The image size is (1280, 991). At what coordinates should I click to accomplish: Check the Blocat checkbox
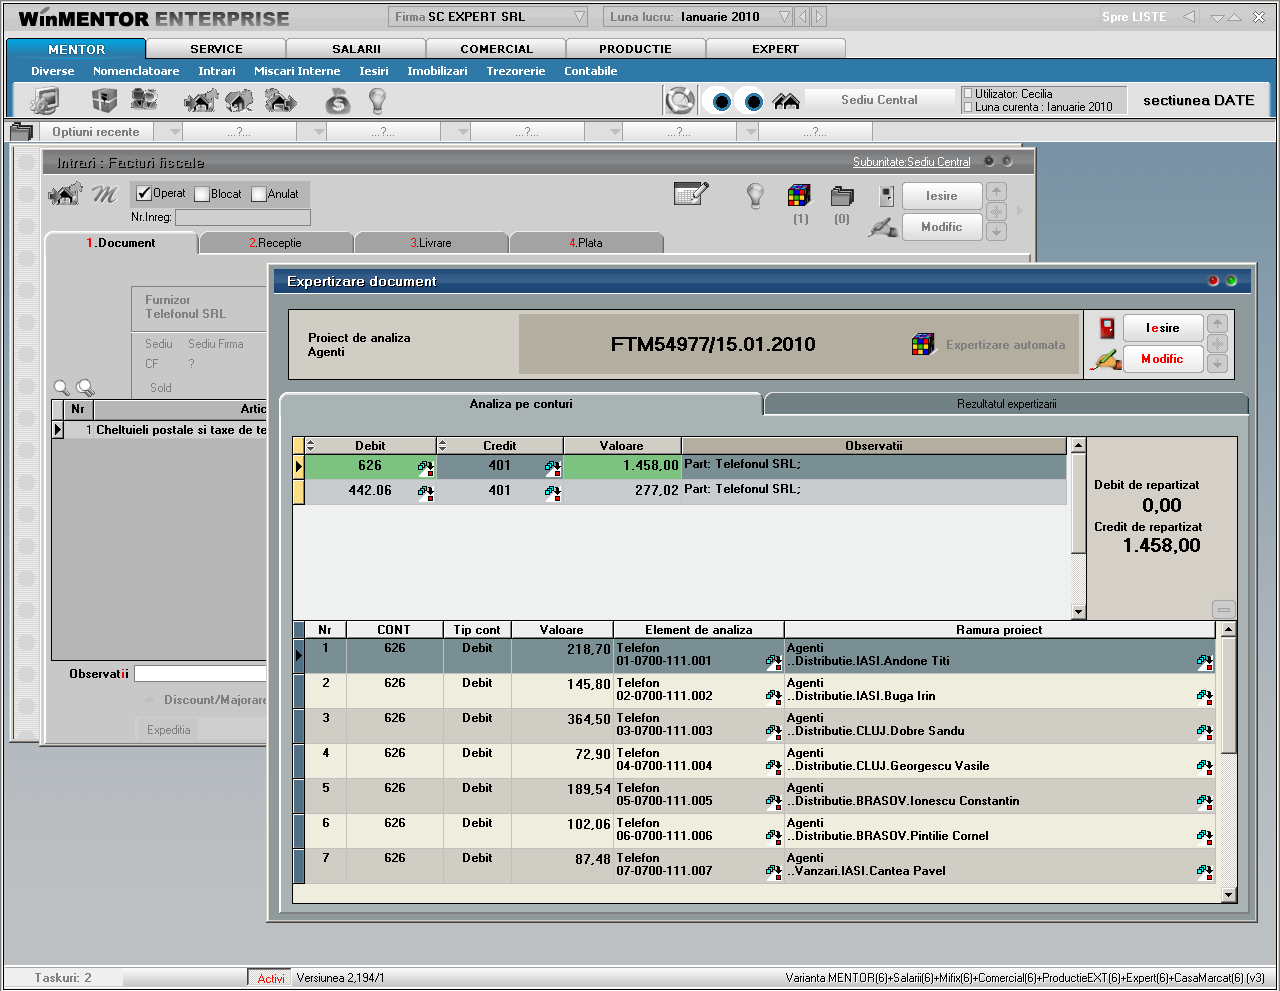pyautogui.click(x=202, y=195)
